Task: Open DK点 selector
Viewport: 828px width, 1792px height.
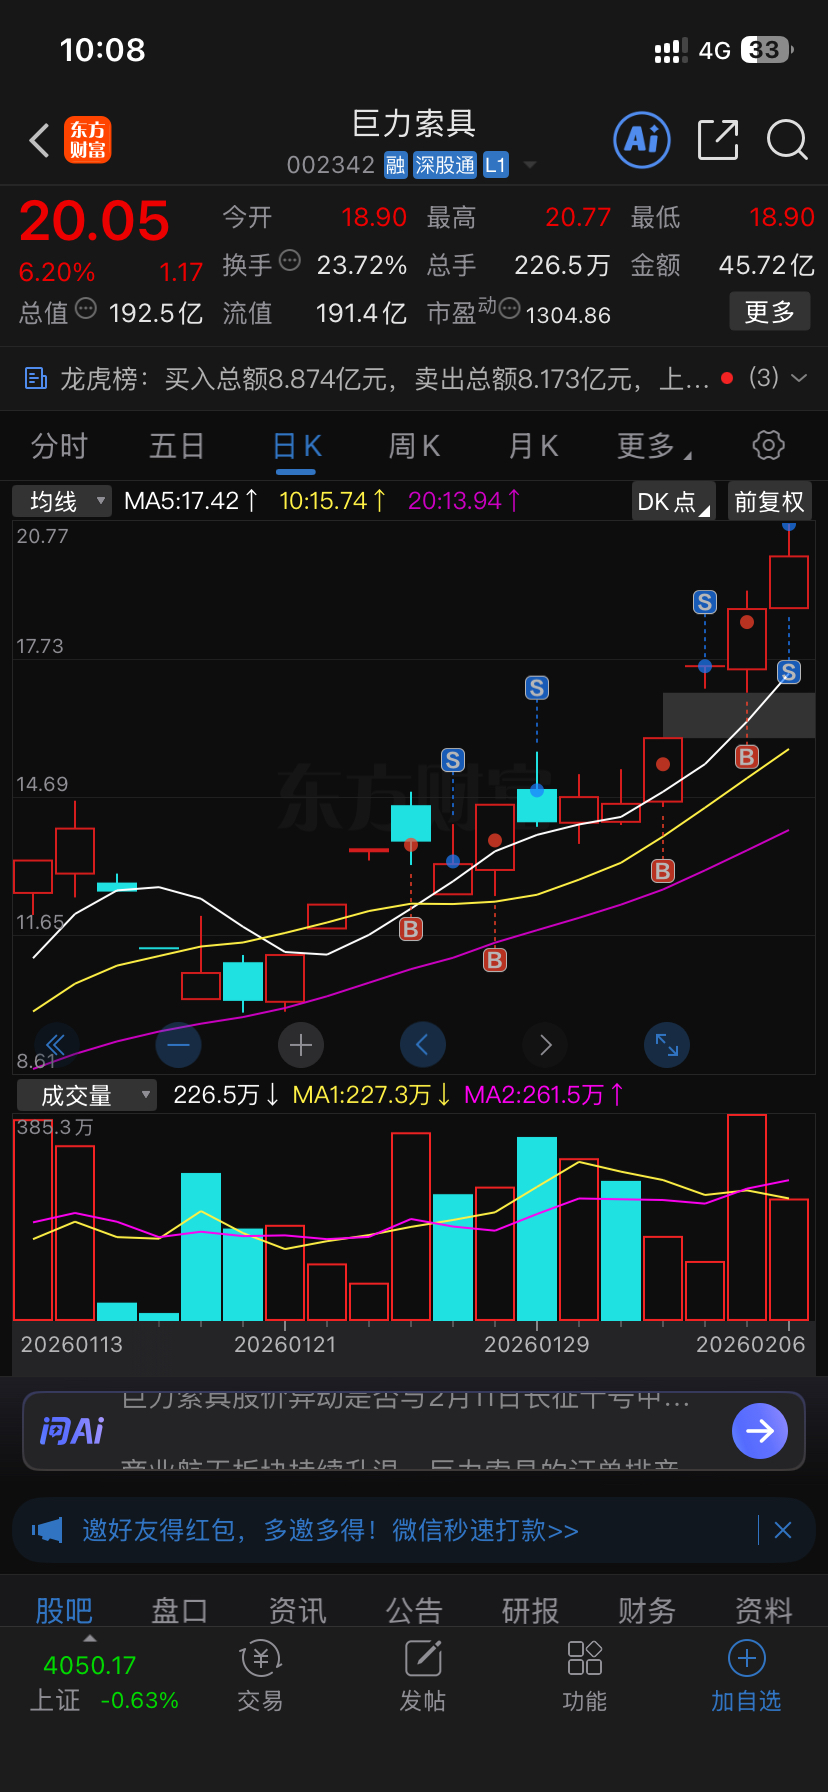Action: click(674, 501)
